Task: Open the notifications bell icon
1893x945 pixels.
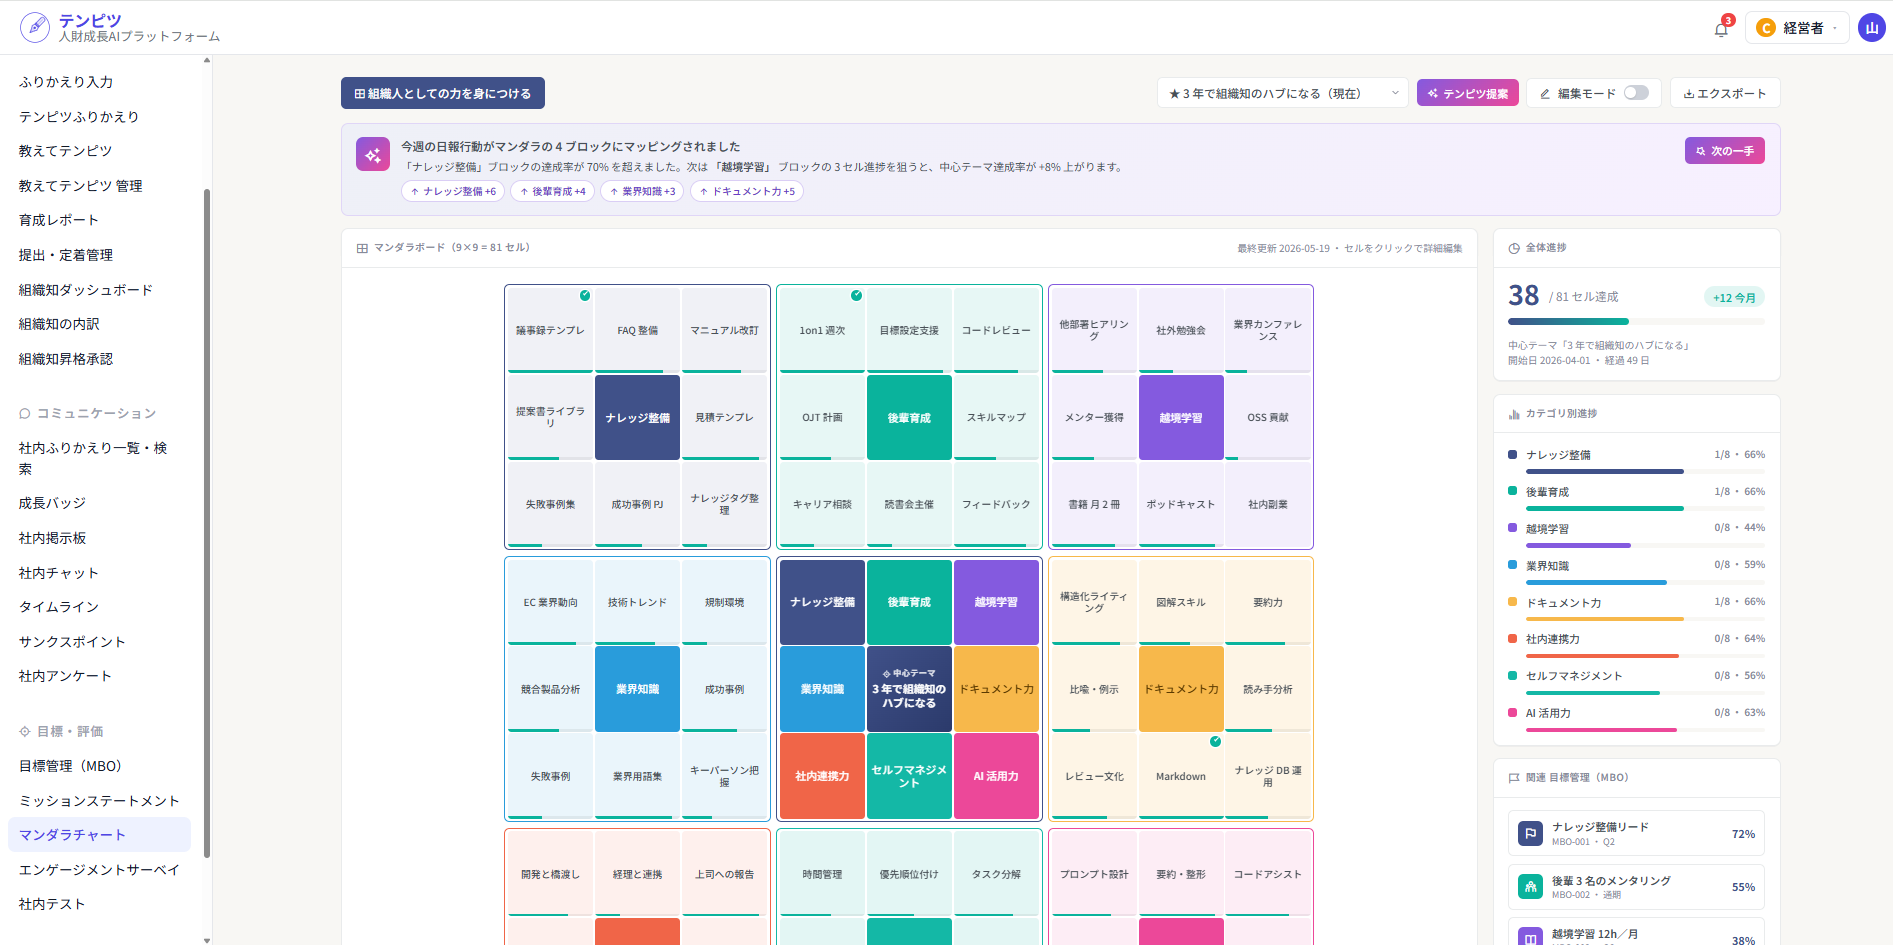Action: (1721, 28)
